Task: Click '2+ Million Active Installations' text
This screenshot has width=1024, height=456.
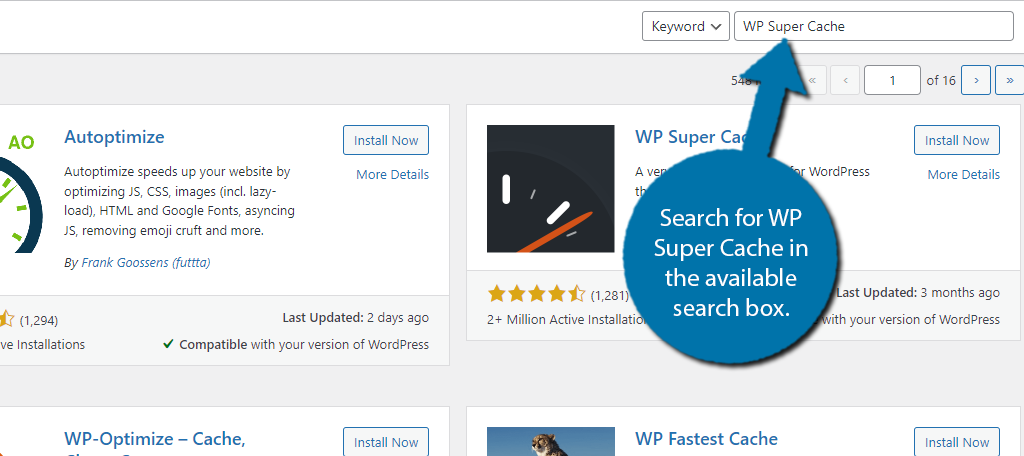Action: point(567,319)
